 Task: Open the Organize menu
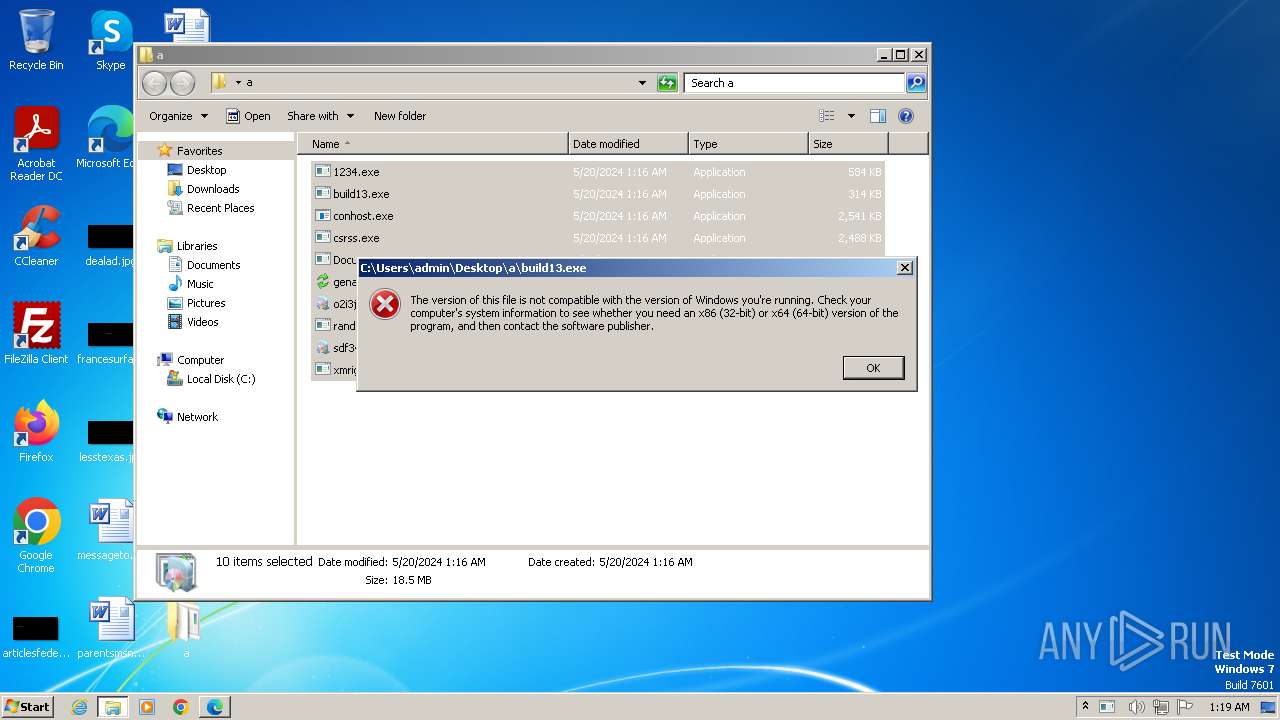[178, 116]
